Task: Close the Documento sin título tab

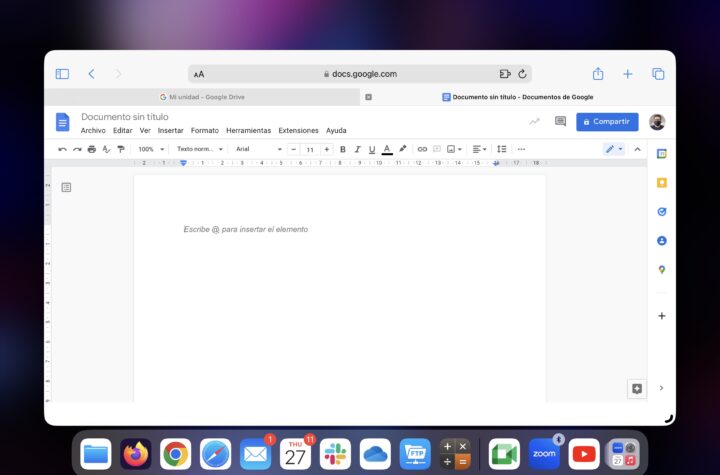Action: pos(368,97)
